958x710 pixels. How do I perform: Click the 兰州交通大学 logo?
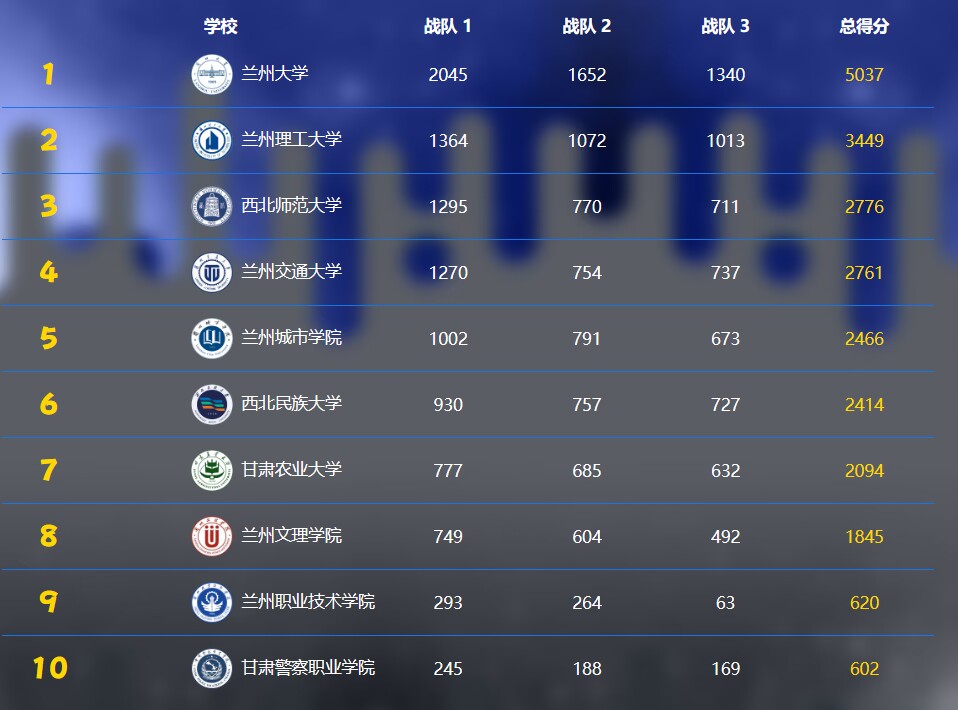[212, 272]
